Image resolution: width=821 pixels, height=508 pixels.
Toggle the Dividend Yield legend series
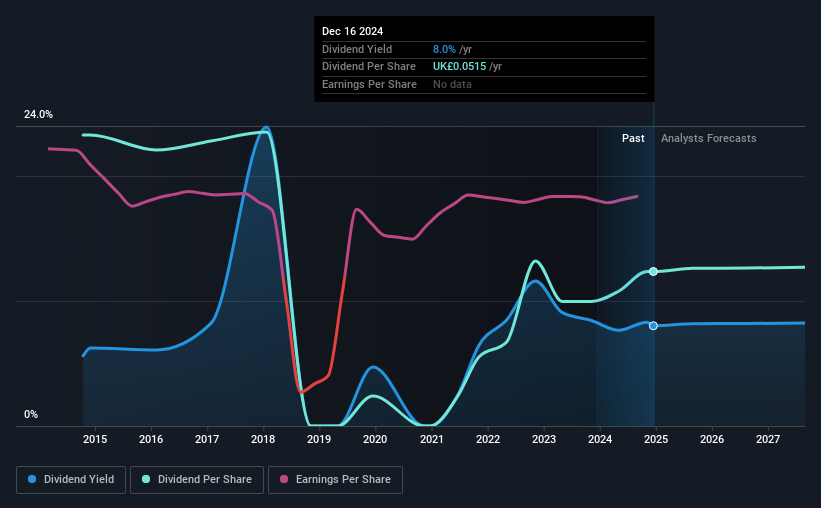(x=71, y=480)
